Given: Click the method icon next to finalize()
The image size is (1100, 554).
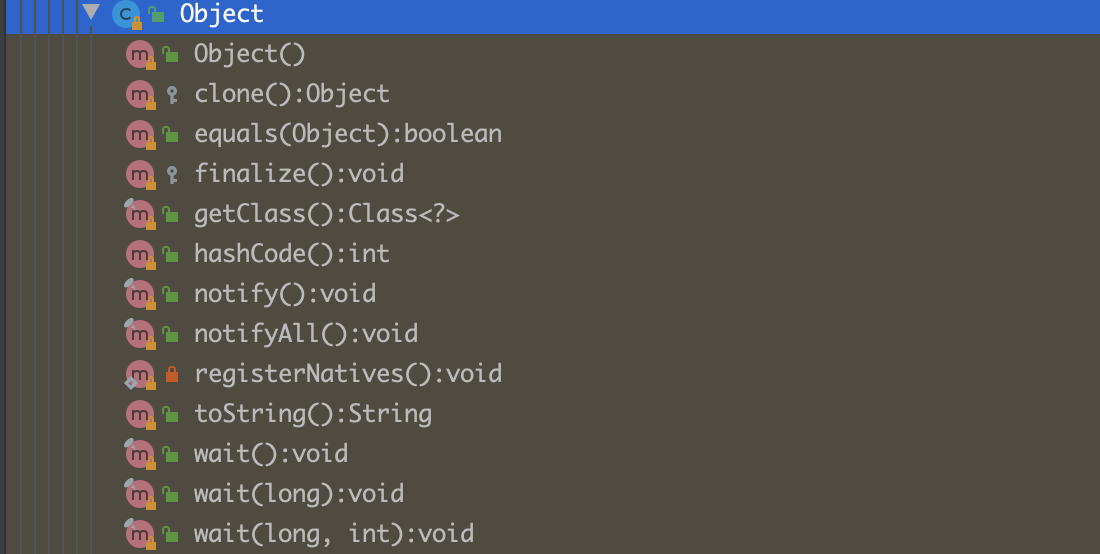Looking at the screenshot, I should 139,175.
